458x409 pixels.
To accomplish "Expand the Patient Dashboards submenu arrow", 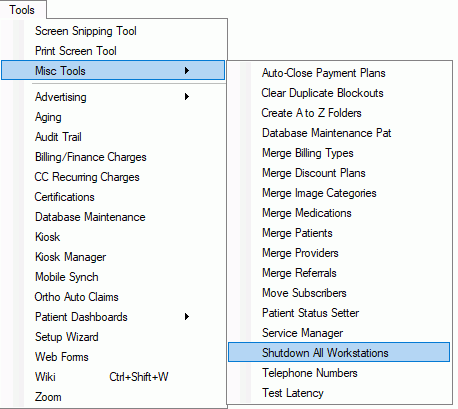I will click(x=187, y=317).
